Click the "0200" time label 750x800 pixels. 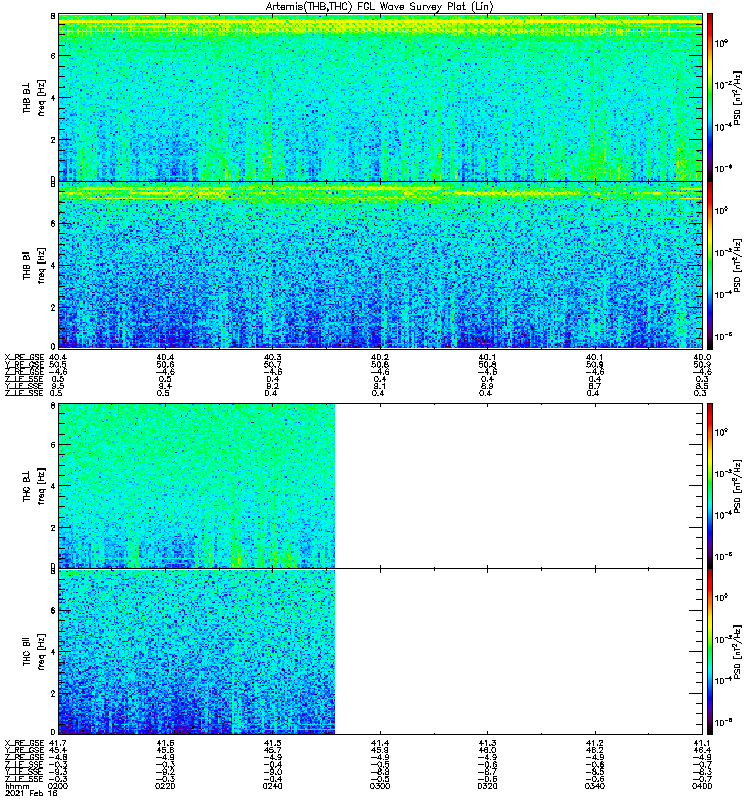(57, 786)
